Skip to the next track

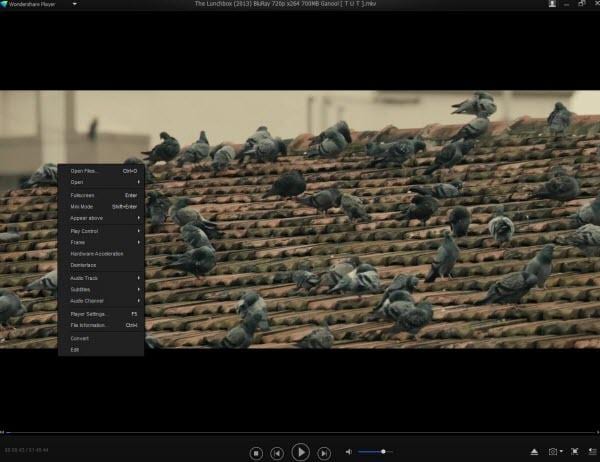324,453
